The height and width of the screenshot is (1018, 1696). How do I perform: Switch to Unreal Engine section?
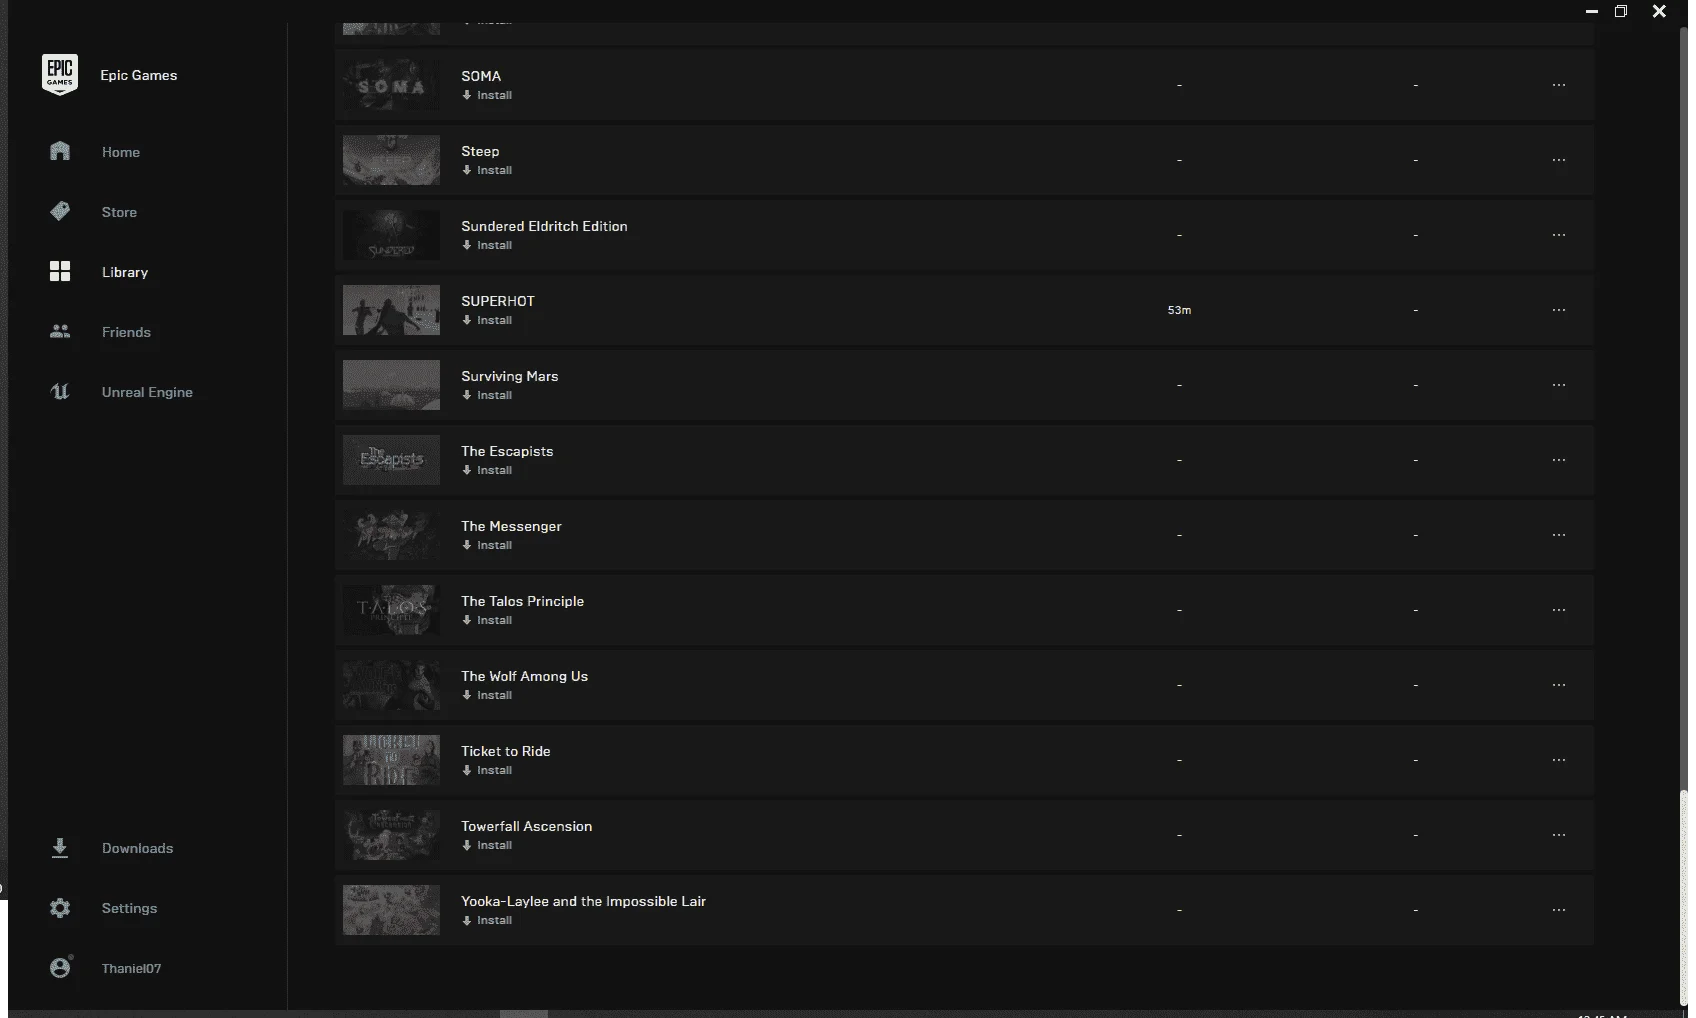(147, 392)
